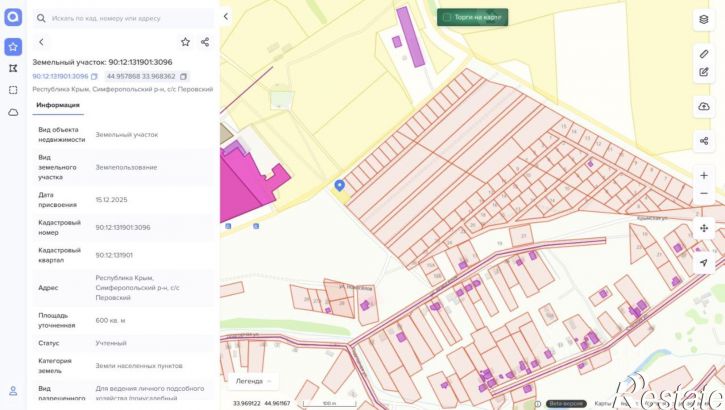725x410 pixels.
Task: Open the map layers panel
Action: click(704, 19)
